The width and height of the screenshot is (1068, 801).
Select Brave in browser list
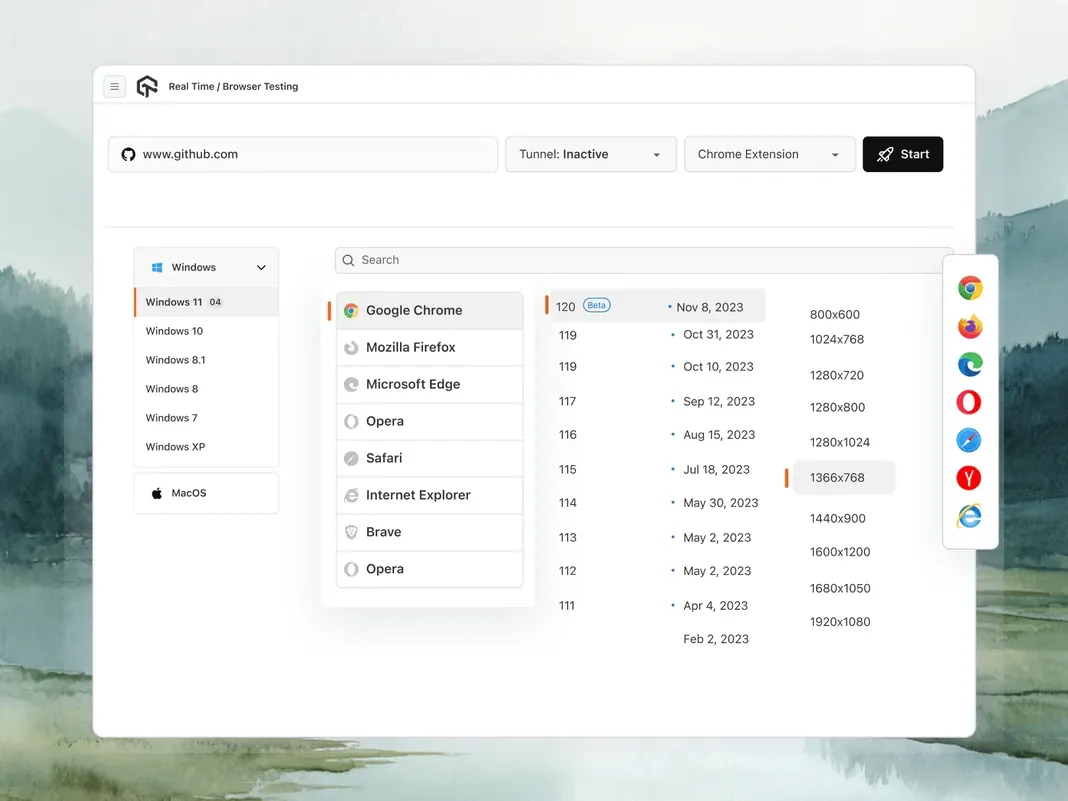click(x=430, y=532)
